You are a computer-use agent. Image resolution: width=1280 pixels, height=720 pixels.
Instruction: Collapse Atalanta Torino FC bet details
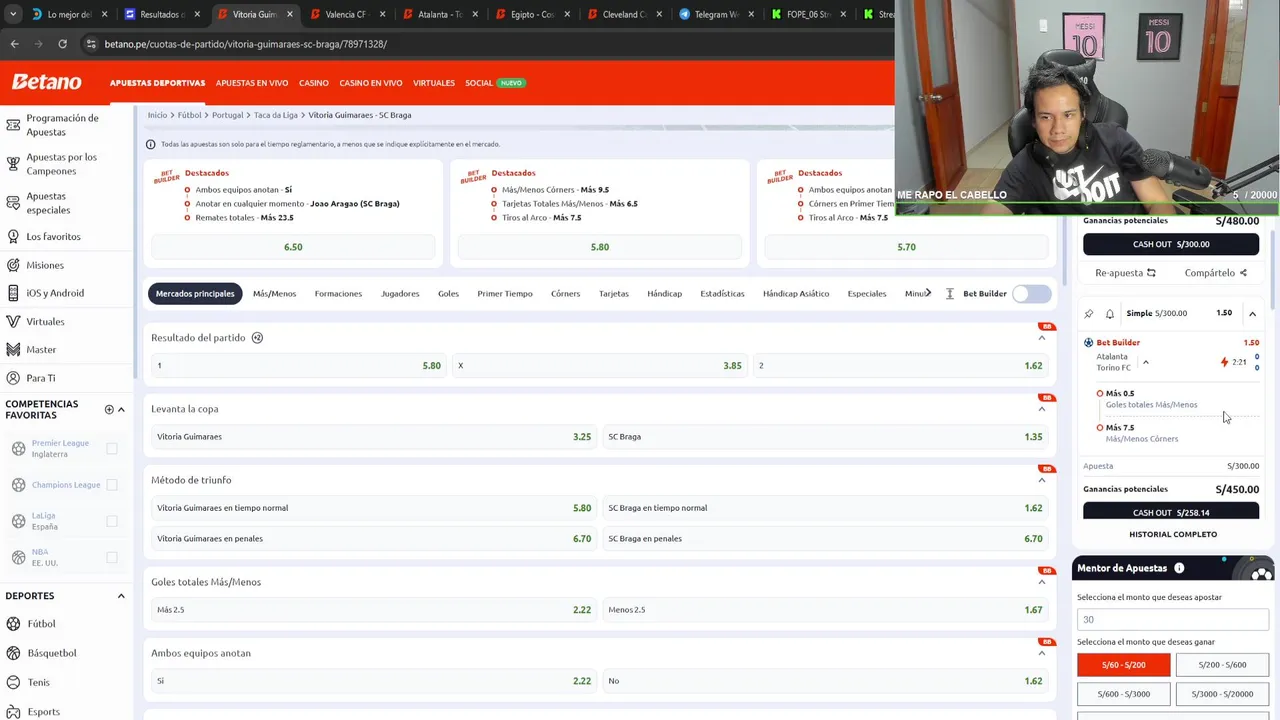pos(1146,362)
